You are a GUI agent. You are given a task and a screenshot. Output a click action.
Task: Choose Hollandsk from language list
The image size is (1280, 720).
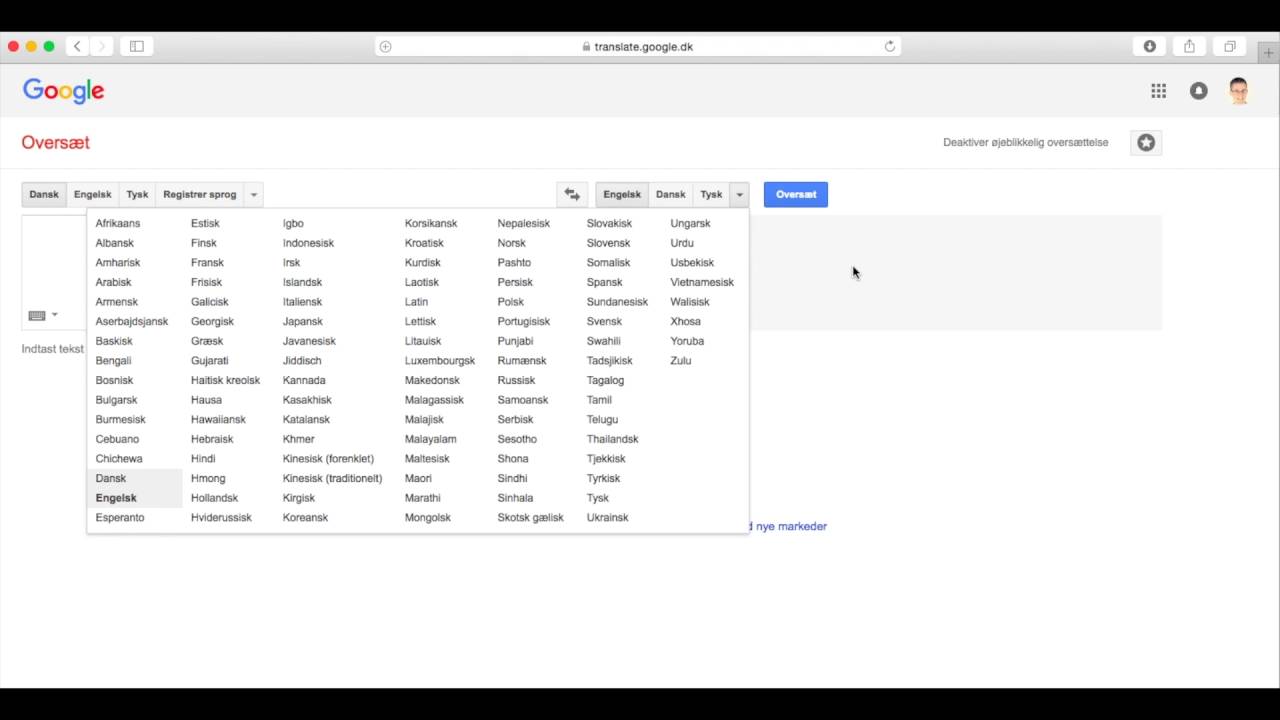(x=214, y=497)
